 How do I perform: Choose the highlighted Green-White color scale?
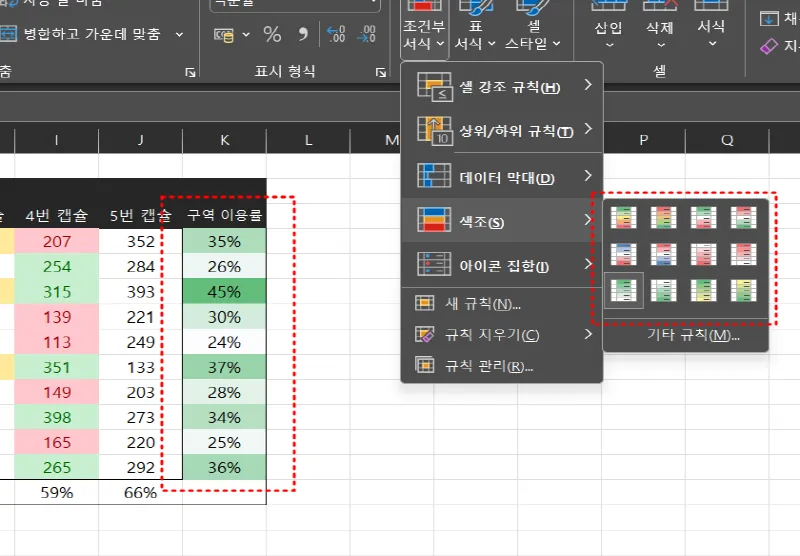point(623,291)
